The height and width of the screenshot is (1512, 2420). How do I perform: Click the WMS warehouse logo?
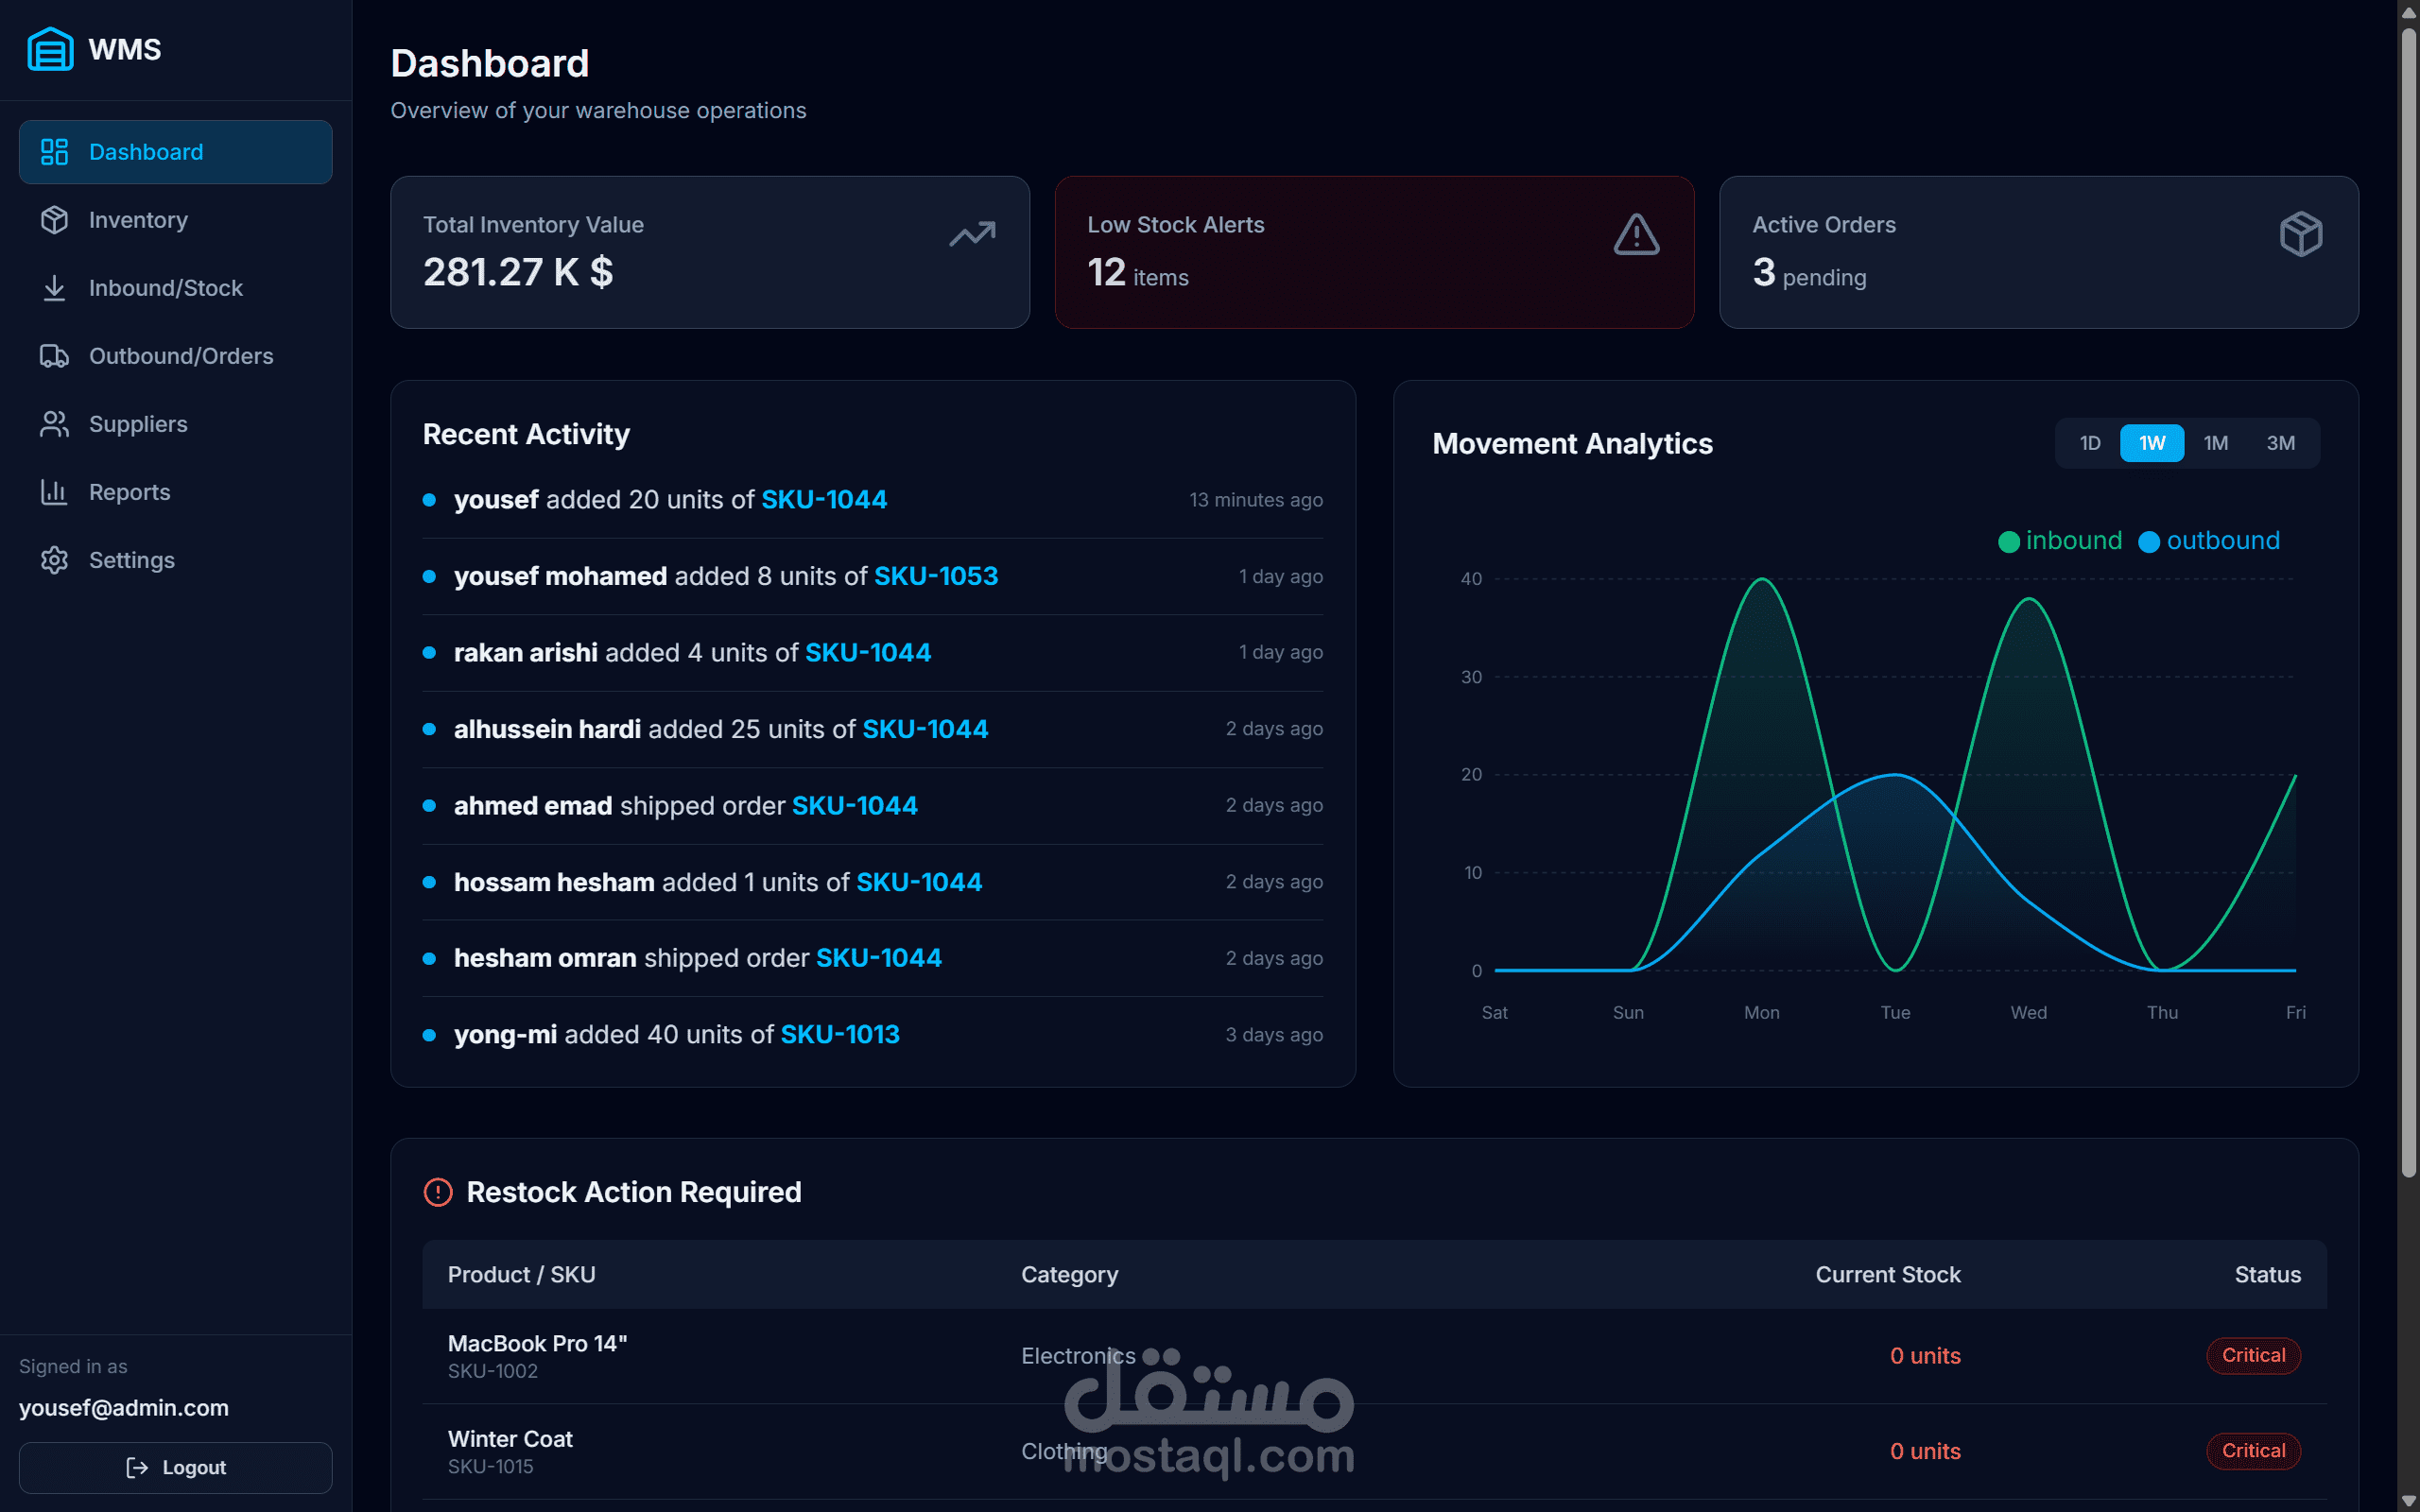[x=51, y=48]
